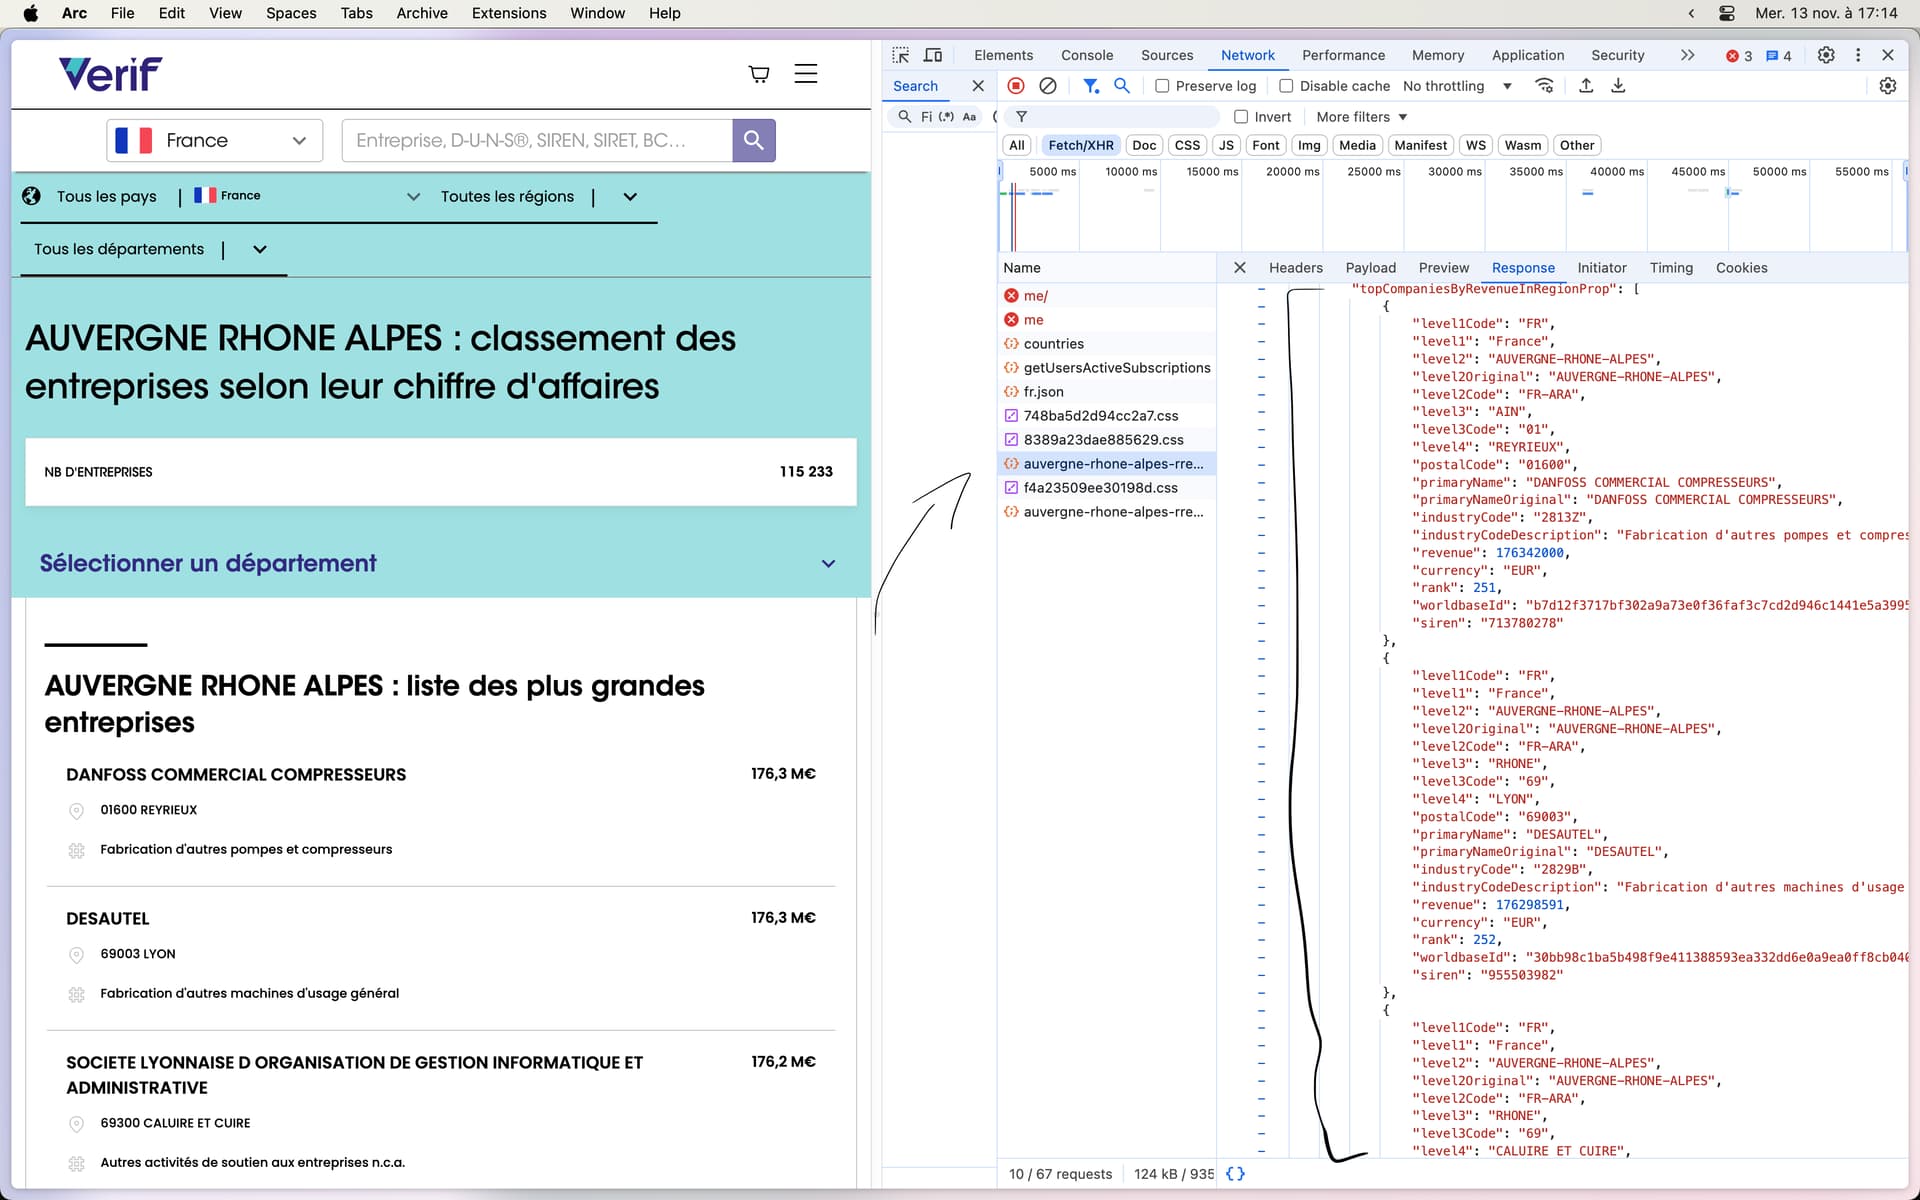The width and height of the screenshot is (1920, 1200).
Task: Toggle the regular expression search option
Action: click(x=946, y=117)
